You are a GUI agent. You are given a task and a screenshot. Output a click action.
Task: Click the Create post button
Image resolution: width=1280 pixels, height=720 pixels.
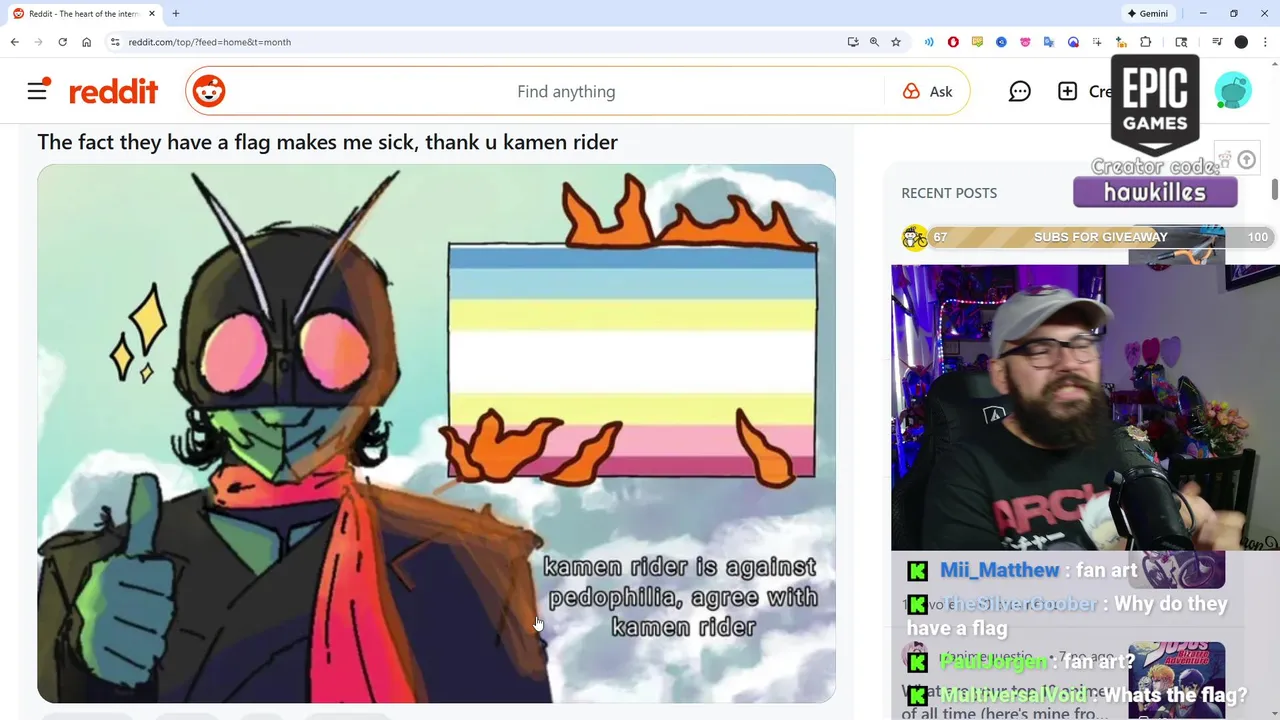pyautogui.click(x=1085, y=91)
